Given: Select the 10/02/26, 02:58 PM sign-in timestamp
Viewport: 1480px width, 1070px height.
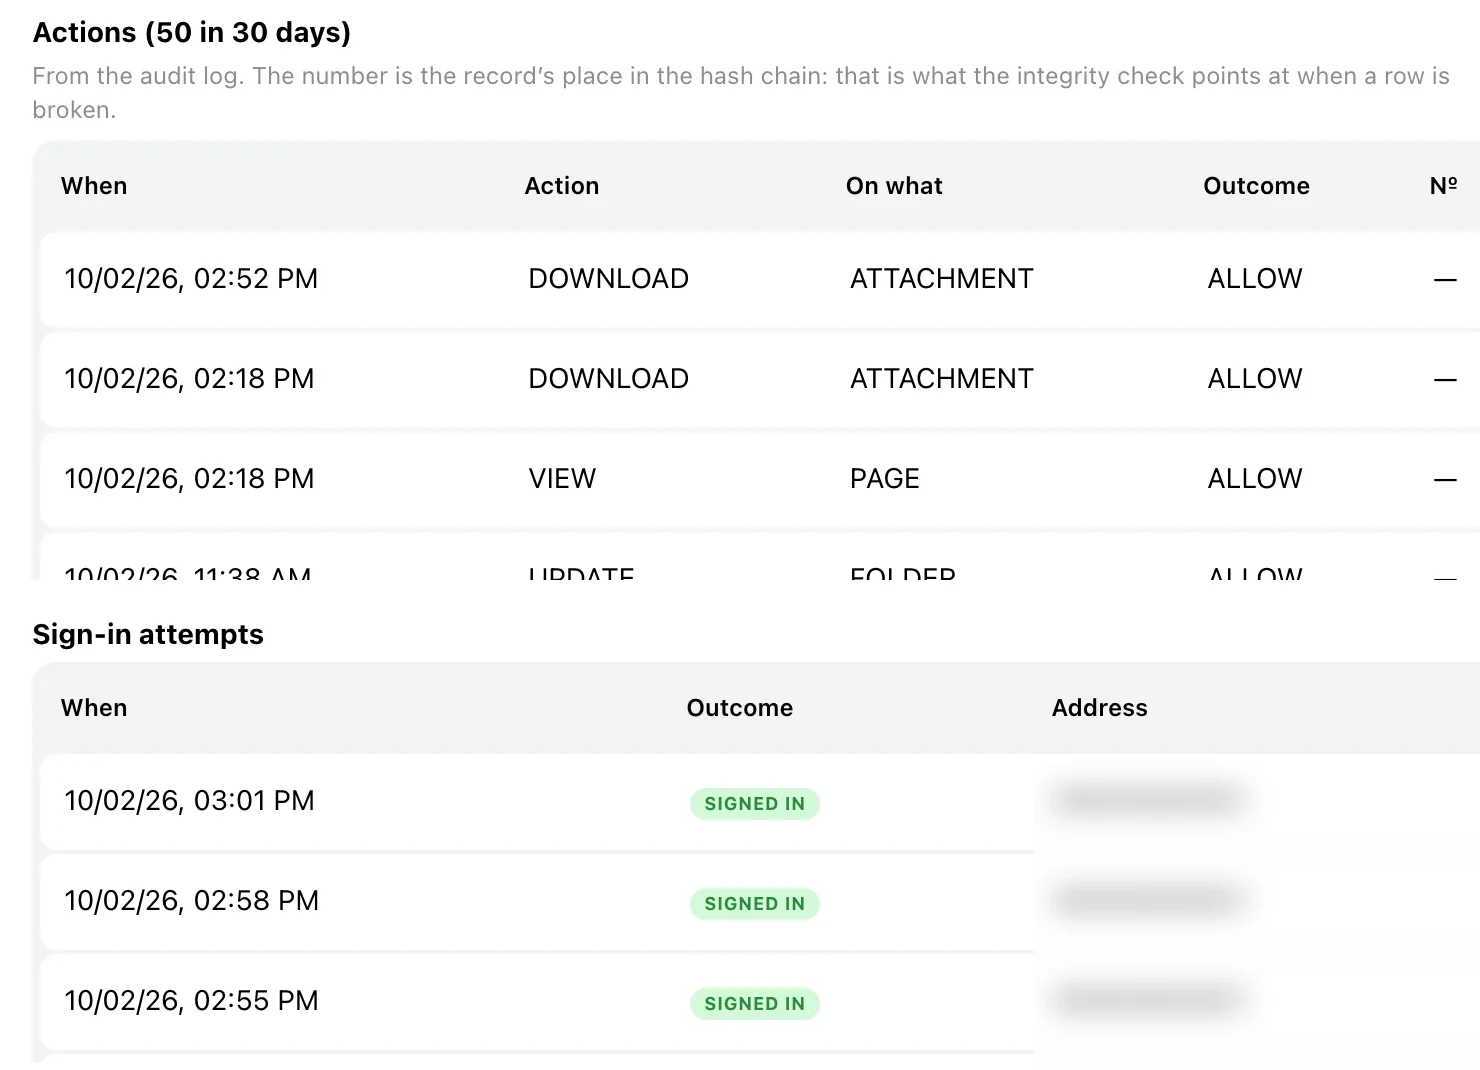Looking at the screenshot, I should [x=191, y=901].
